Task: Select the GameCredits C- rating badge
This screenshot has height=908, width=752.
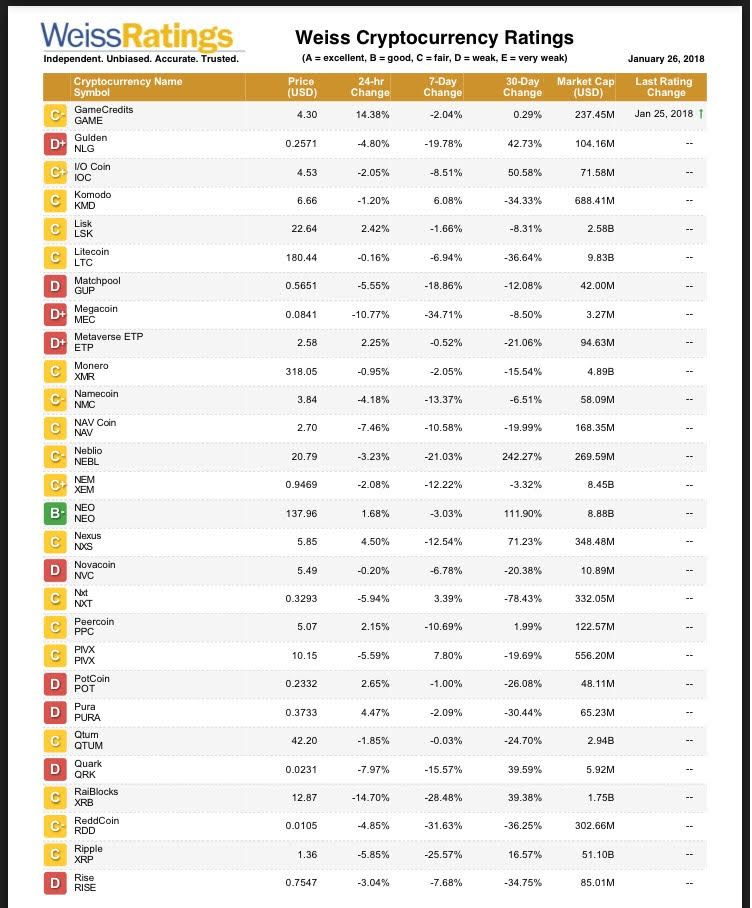Action: tap(57, 115)
